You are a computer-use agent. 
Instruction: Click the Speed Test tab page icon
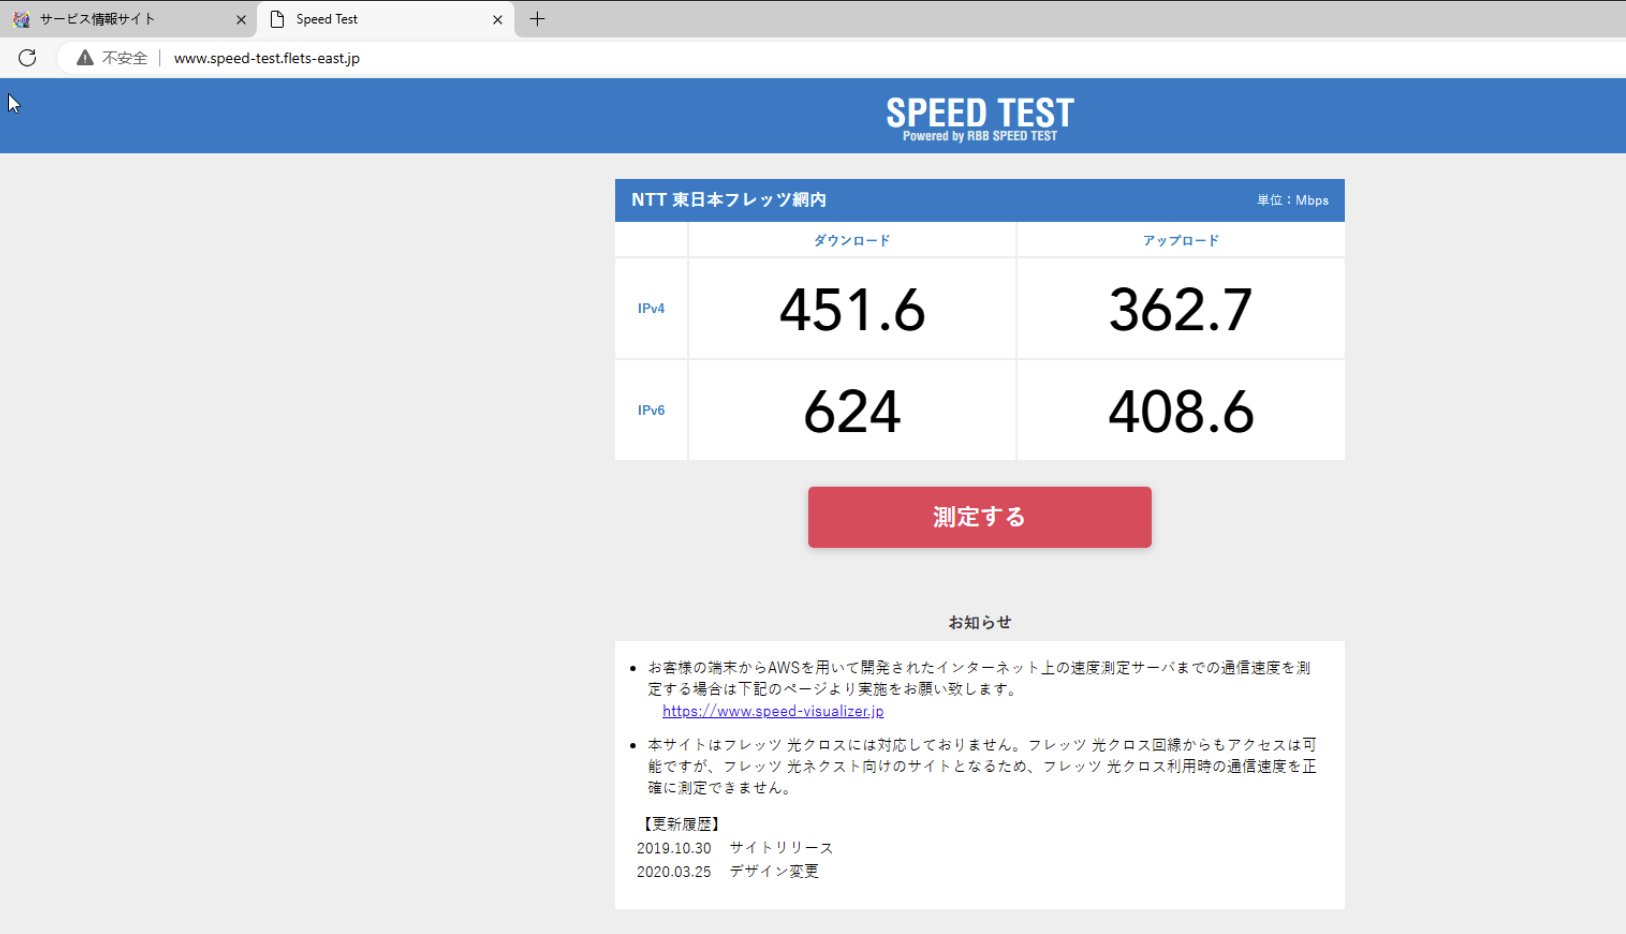[x=278, y=19]
